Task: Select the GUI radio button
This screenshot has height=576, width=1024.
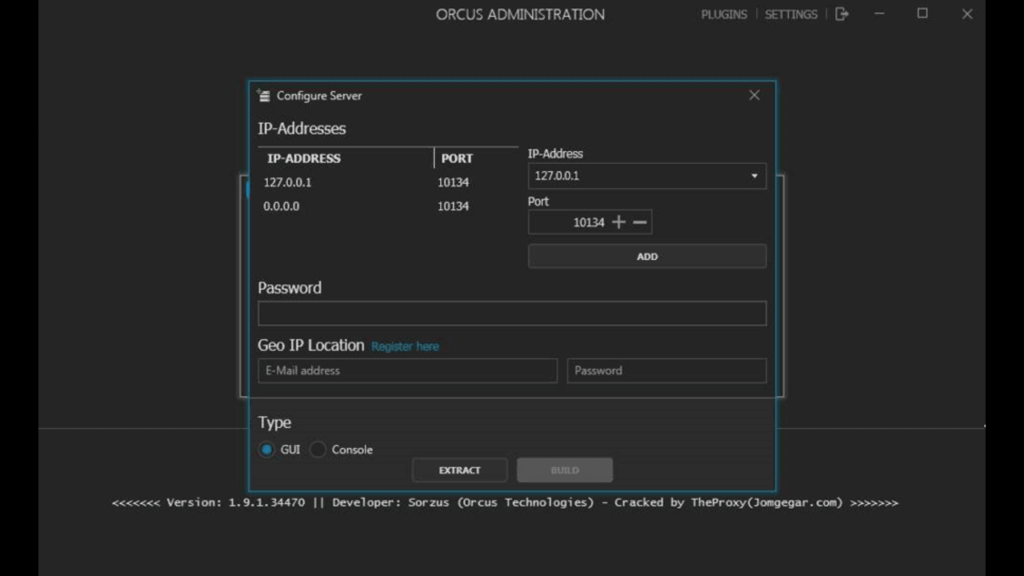Action: tap(266, 449)
